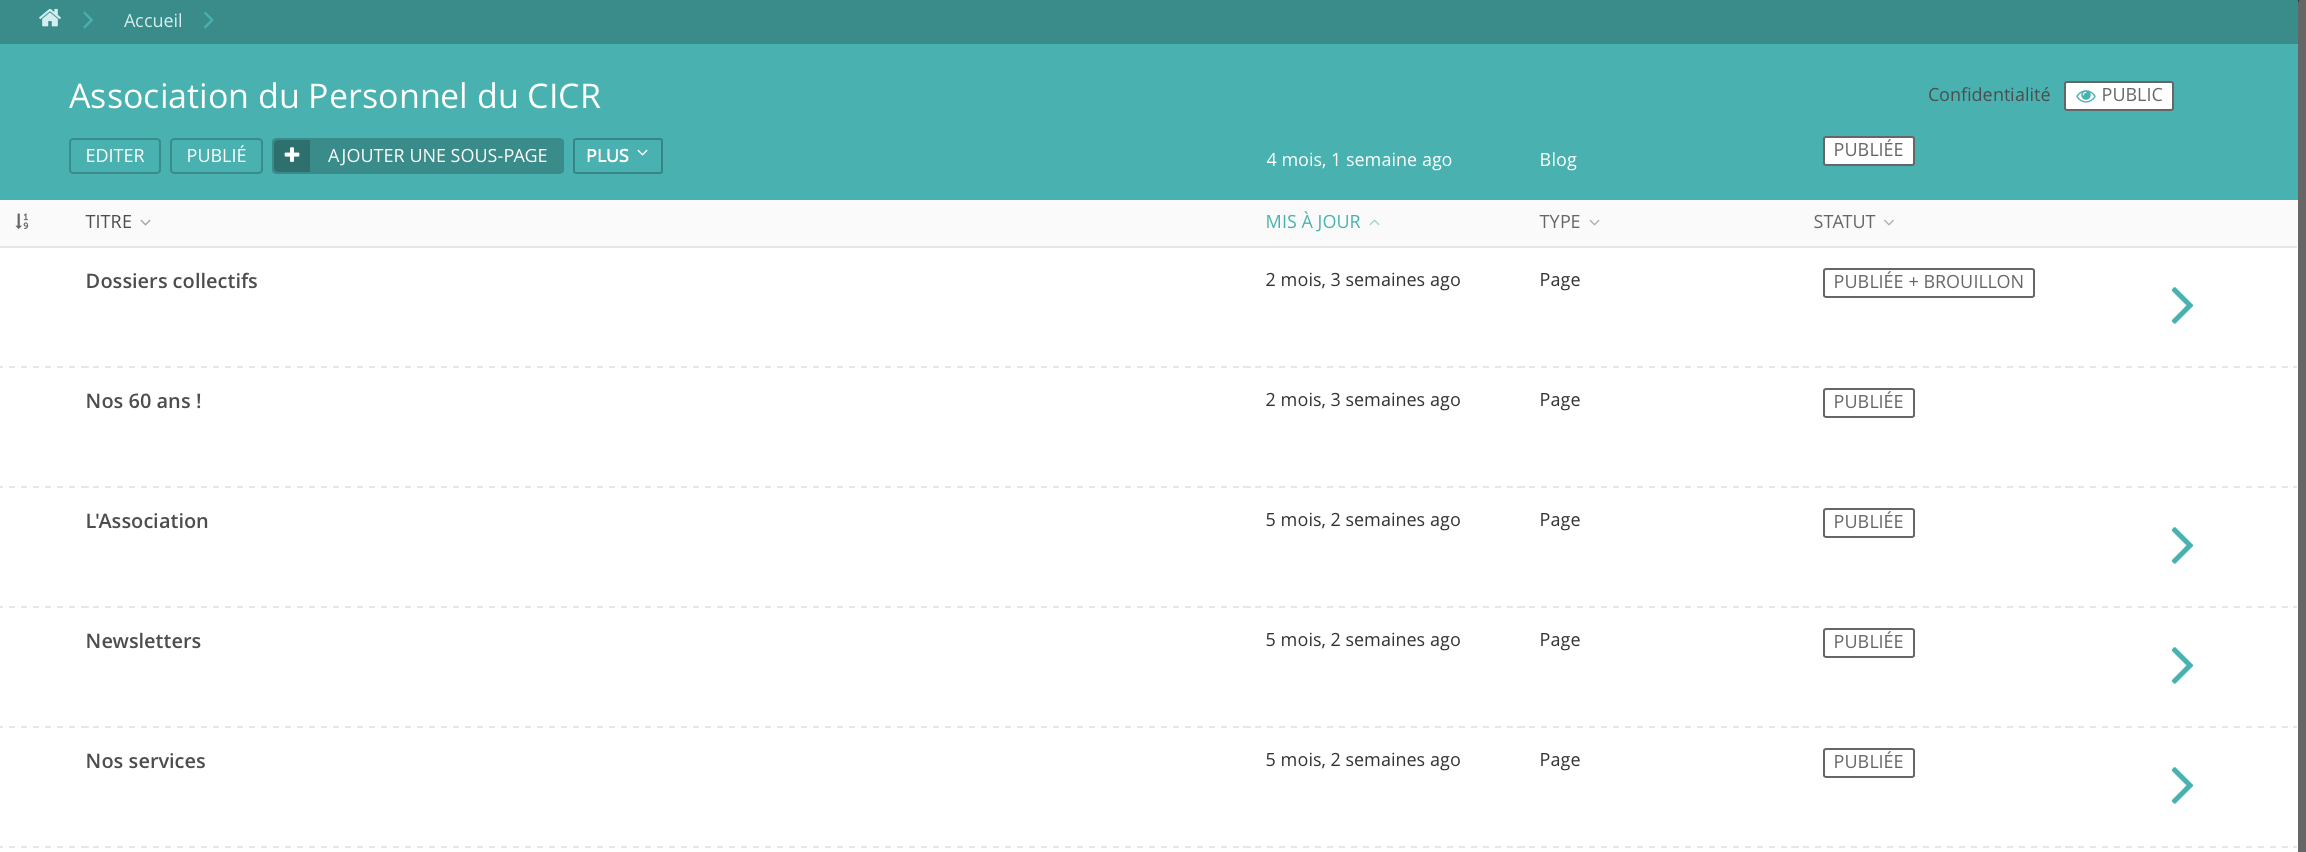Screen dimensions: 2306x852
Task: Expand the Plus dropdown menu
Action: 617,155
